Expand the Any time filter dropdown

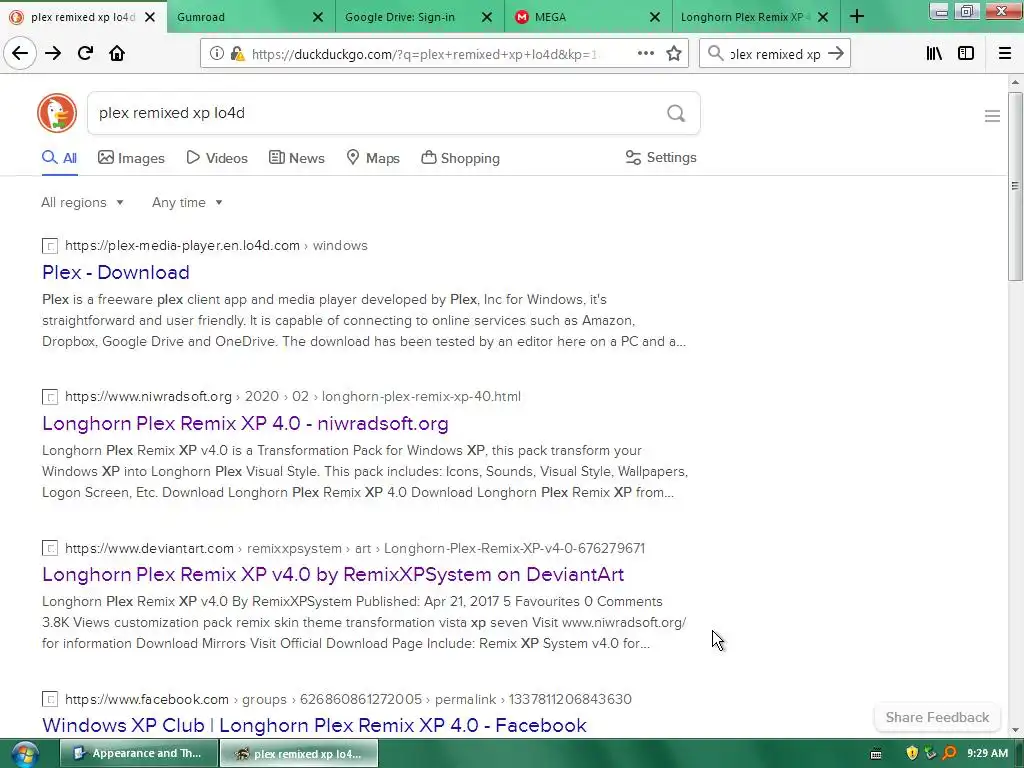tap(187, 202)
